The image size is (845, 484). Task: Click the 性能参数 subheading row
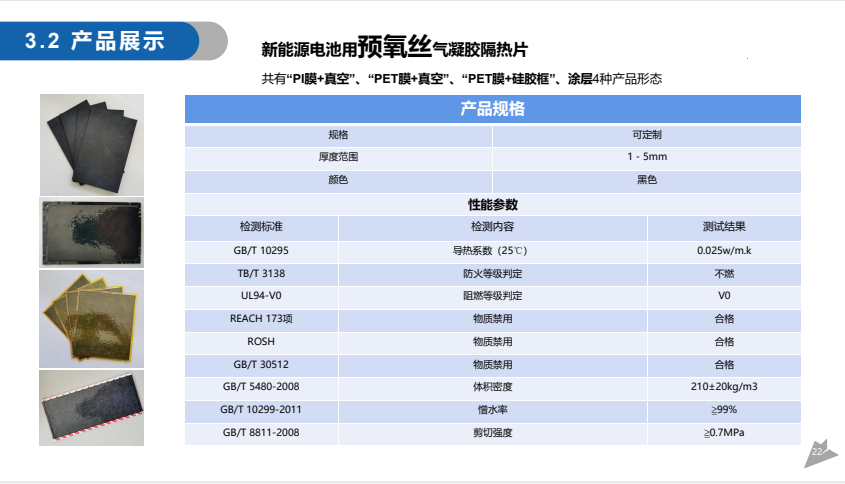[492, 204]
